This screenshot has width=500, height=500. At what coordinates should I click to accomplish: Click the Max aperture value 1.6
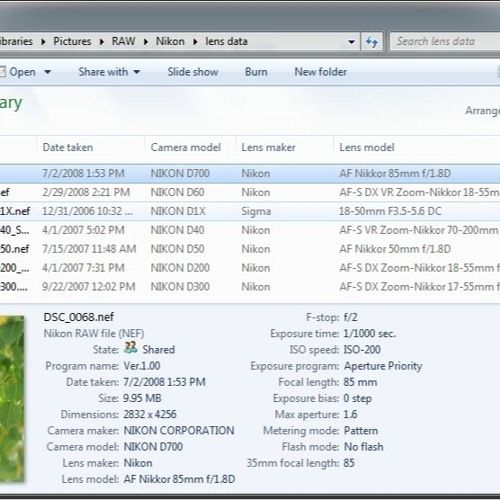[350, 414]
